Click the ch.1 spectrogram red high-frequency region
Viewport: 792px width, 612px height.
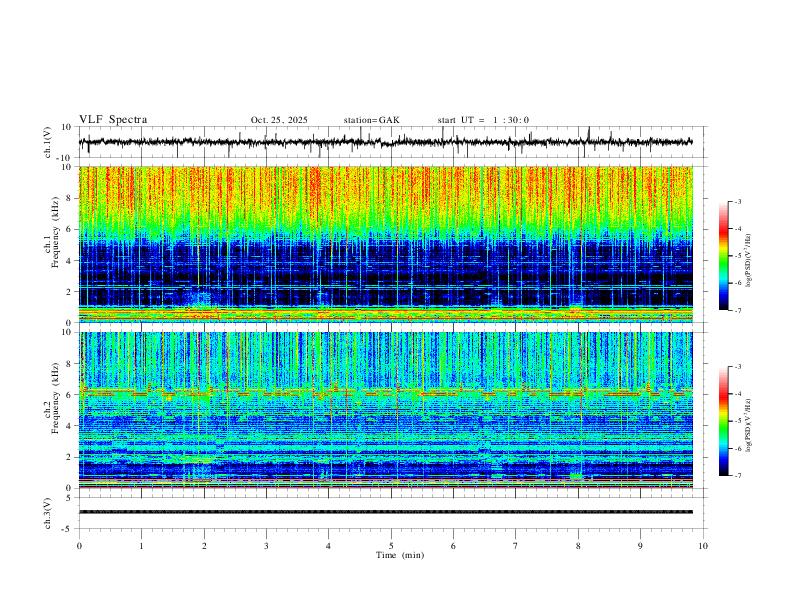coord(386,192)
